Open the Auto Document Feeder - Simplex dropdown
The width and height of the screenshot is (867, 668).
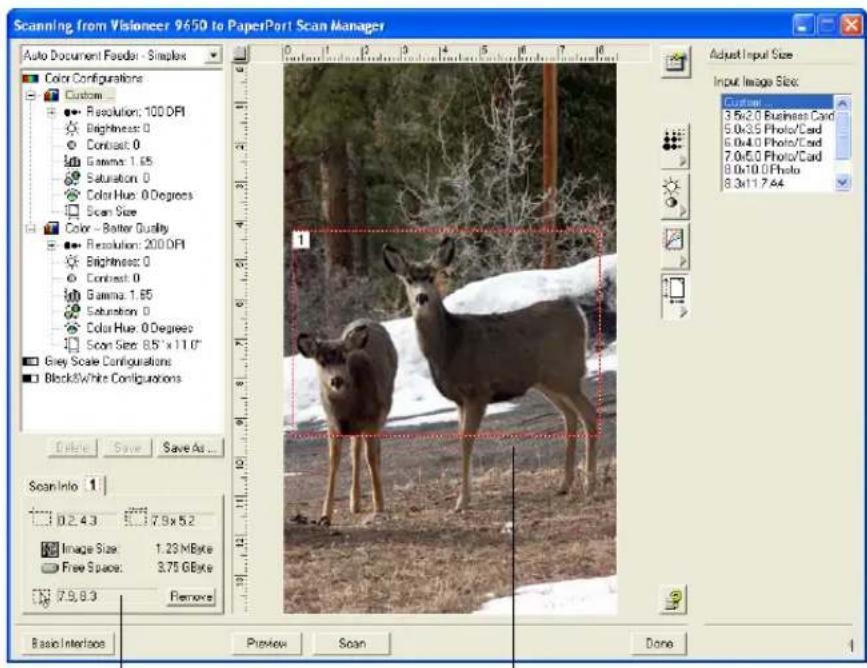pyautogui.click(x=213, y=55)
